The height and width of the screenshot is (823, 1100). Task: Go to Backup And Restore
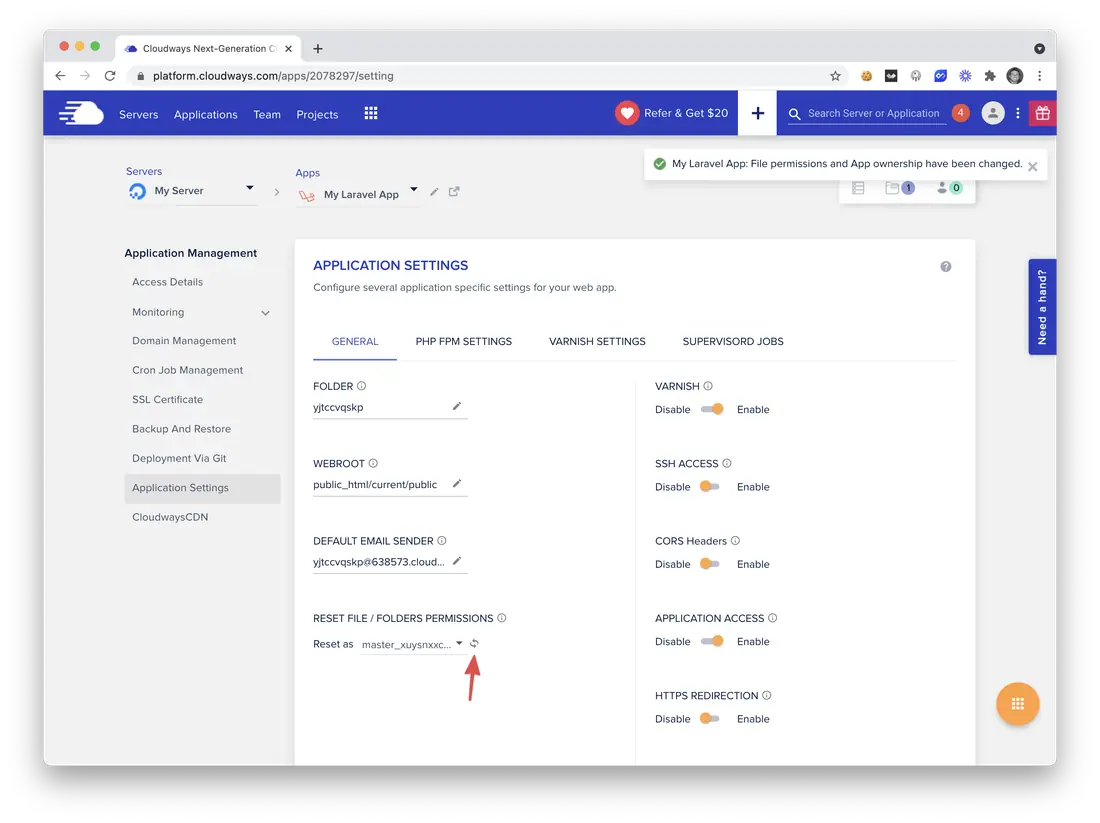pyautogui.click(x=182, y=429)
